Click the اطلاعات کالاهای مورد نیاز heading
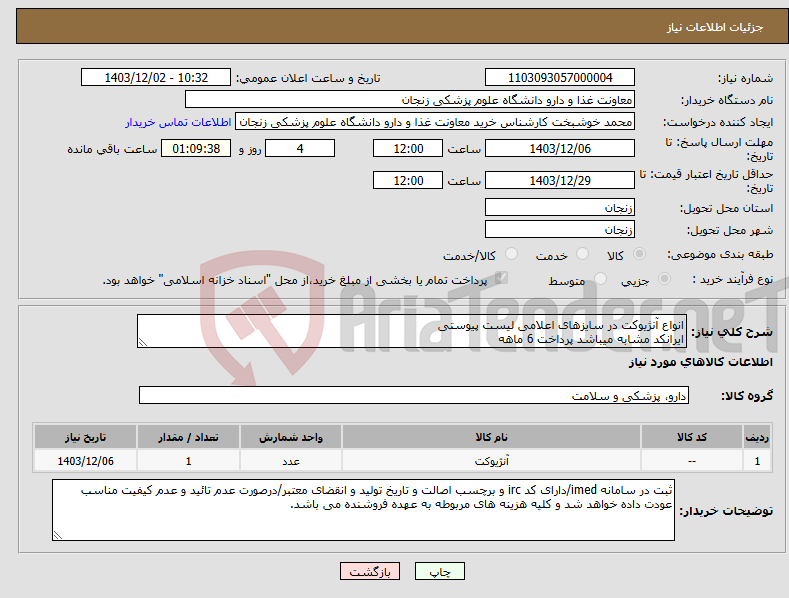Screen dimensions: 789x598 (x=700, y=362)
